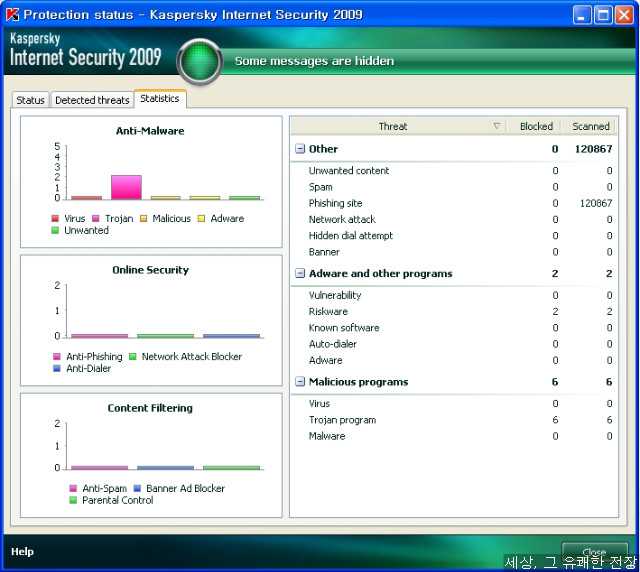
Task: Select the Trojan program row
Action: point(454,420)
